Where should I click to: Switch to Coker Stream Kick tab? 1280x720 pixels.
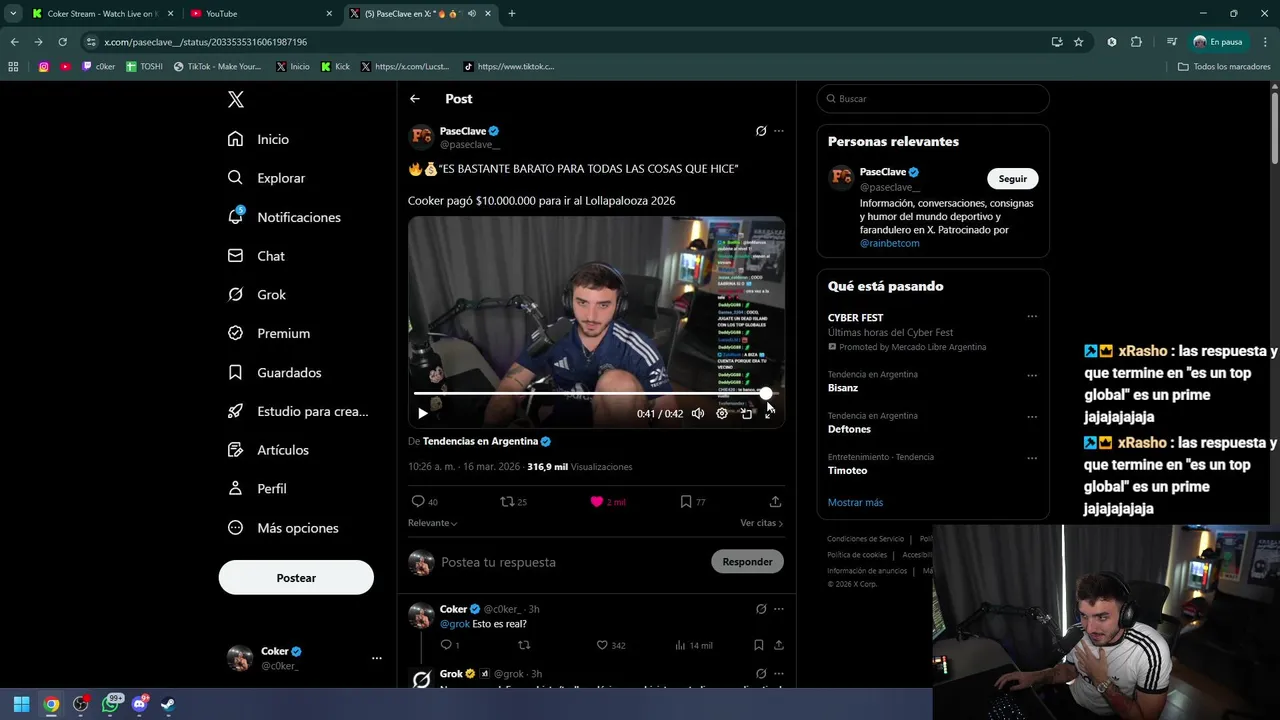pyautogui.click(x=100, y=14)
